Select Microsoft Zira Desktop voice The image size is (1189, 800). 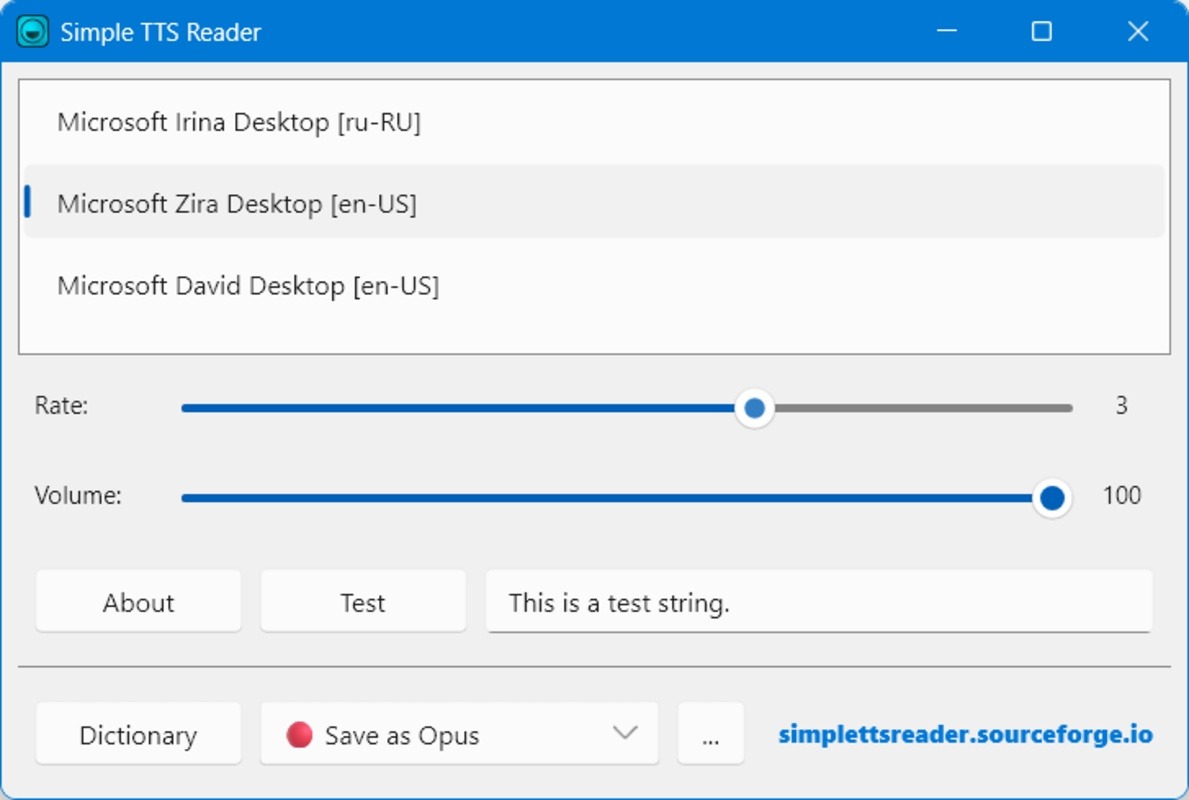237,204
